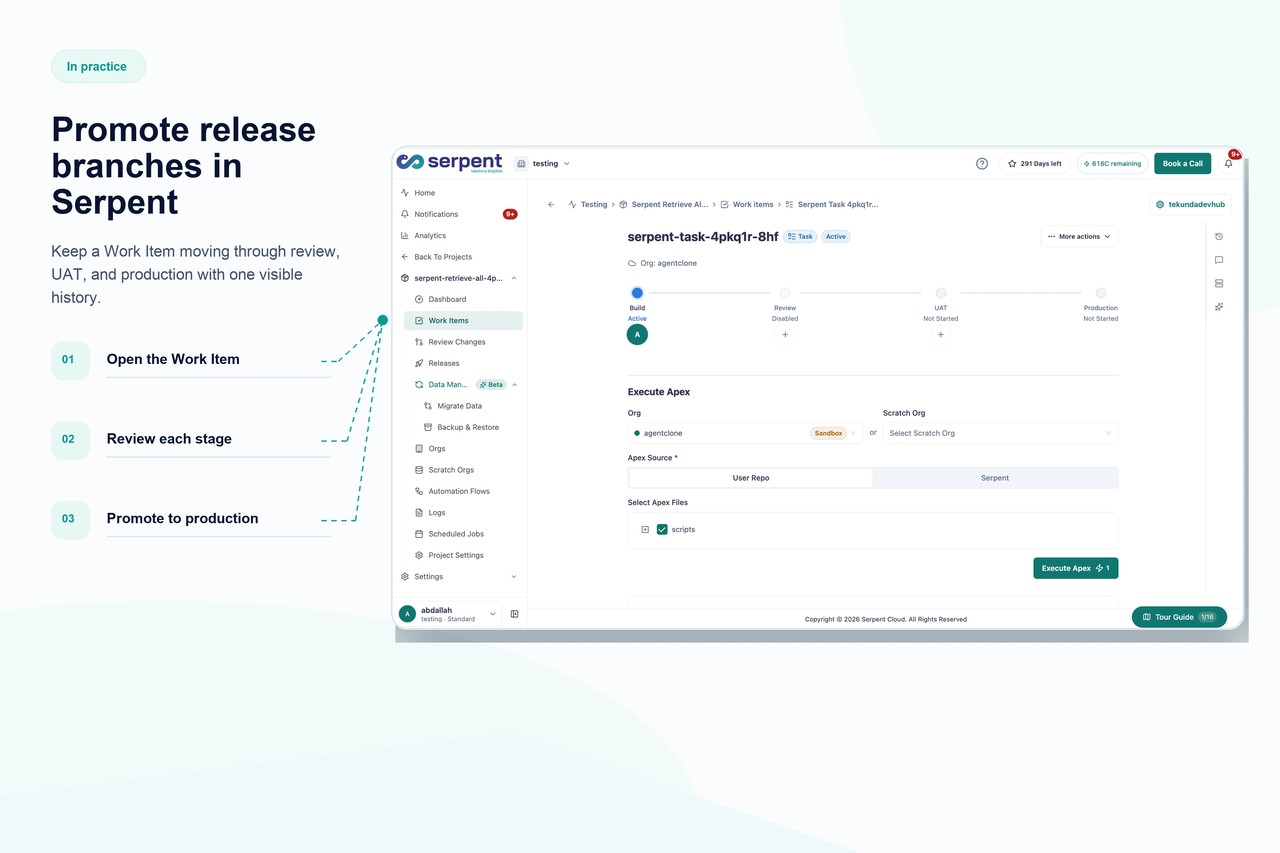
Task: Click the abdallah user avatar
Action: (407, 614)
